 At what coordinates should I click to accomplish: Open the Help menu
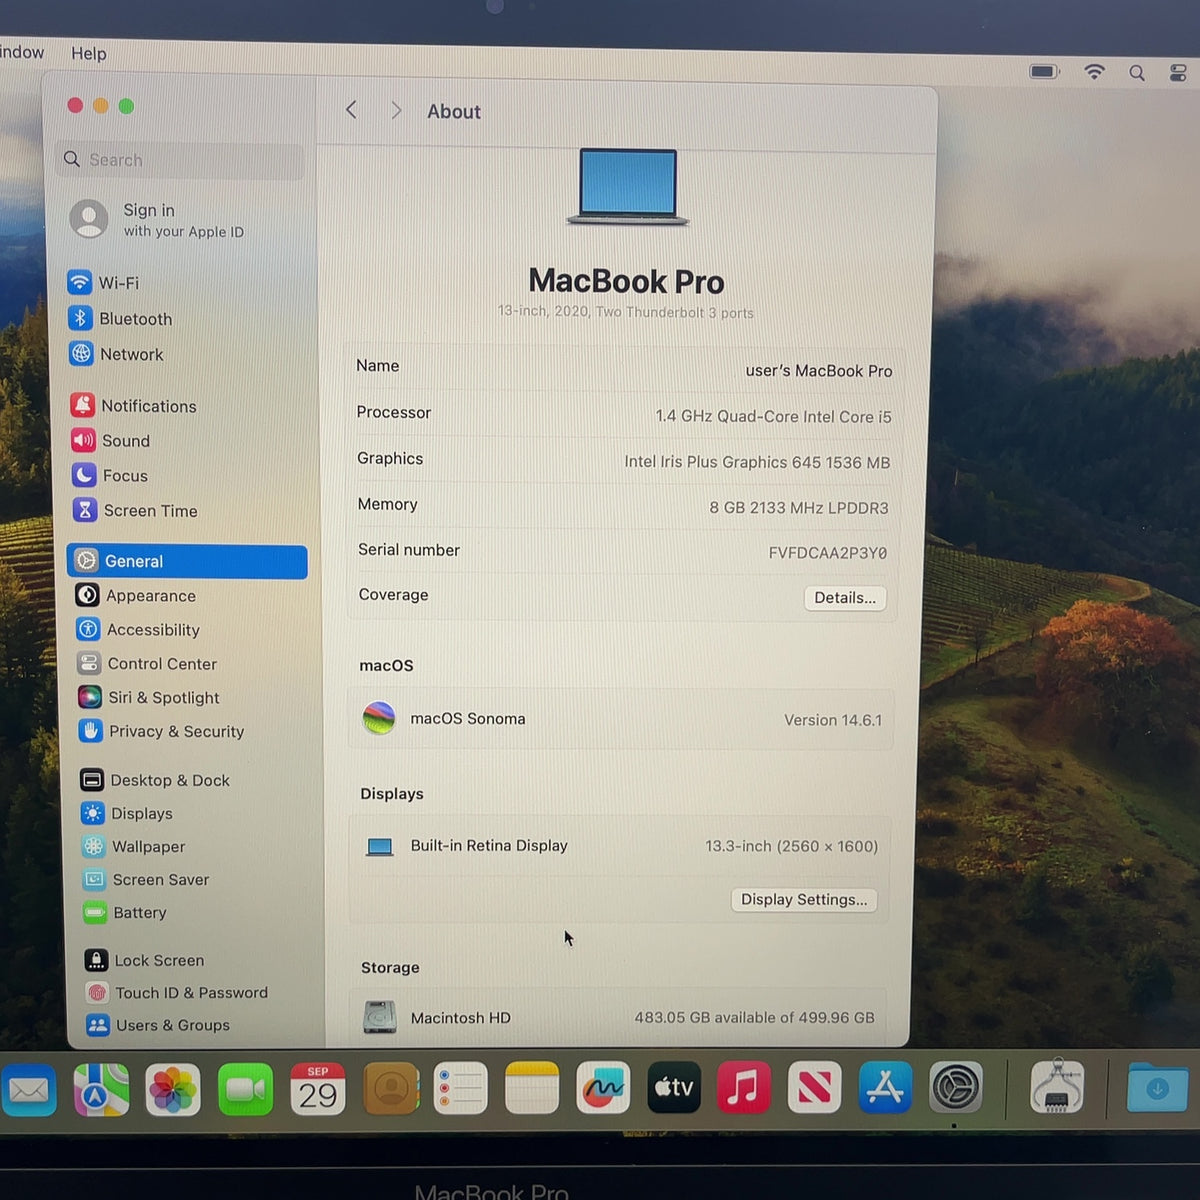click(x=88, y=53)
